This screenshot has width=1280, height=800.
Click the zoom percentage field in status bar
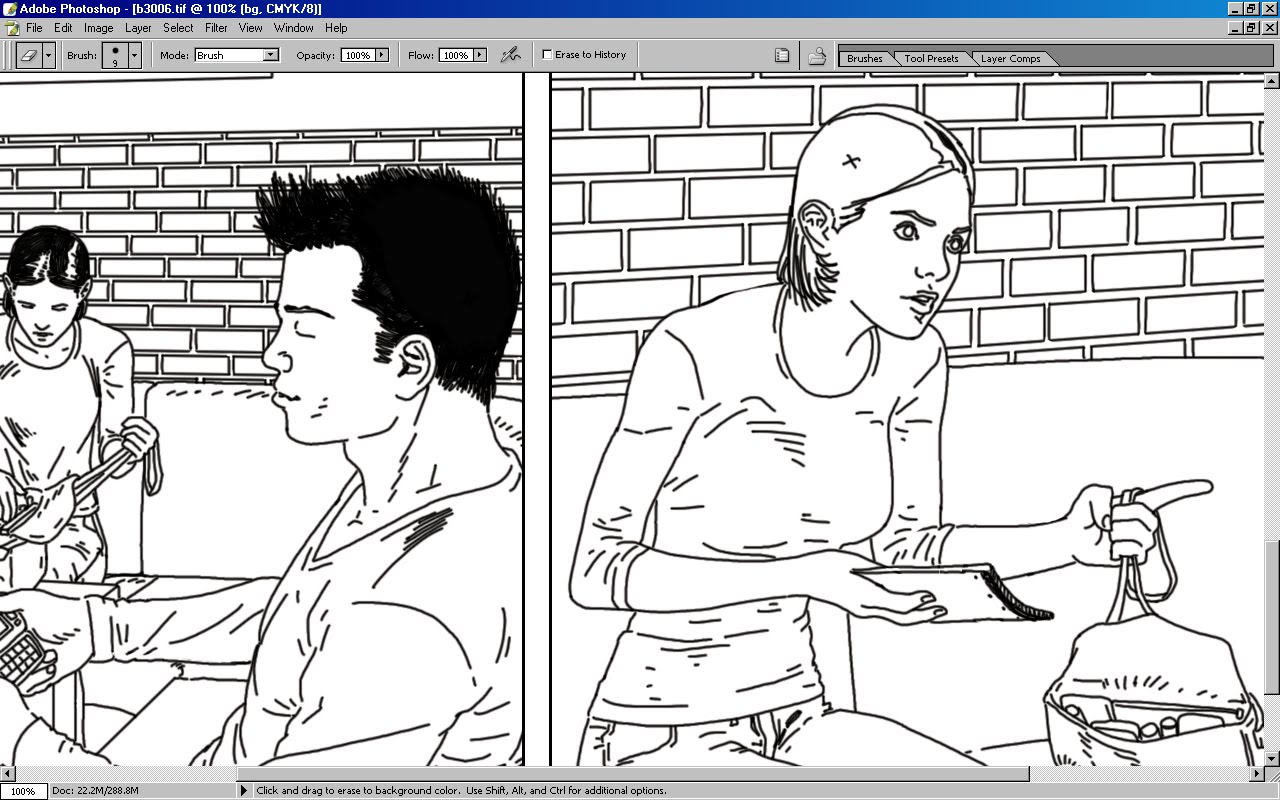(x=23, y=791)
